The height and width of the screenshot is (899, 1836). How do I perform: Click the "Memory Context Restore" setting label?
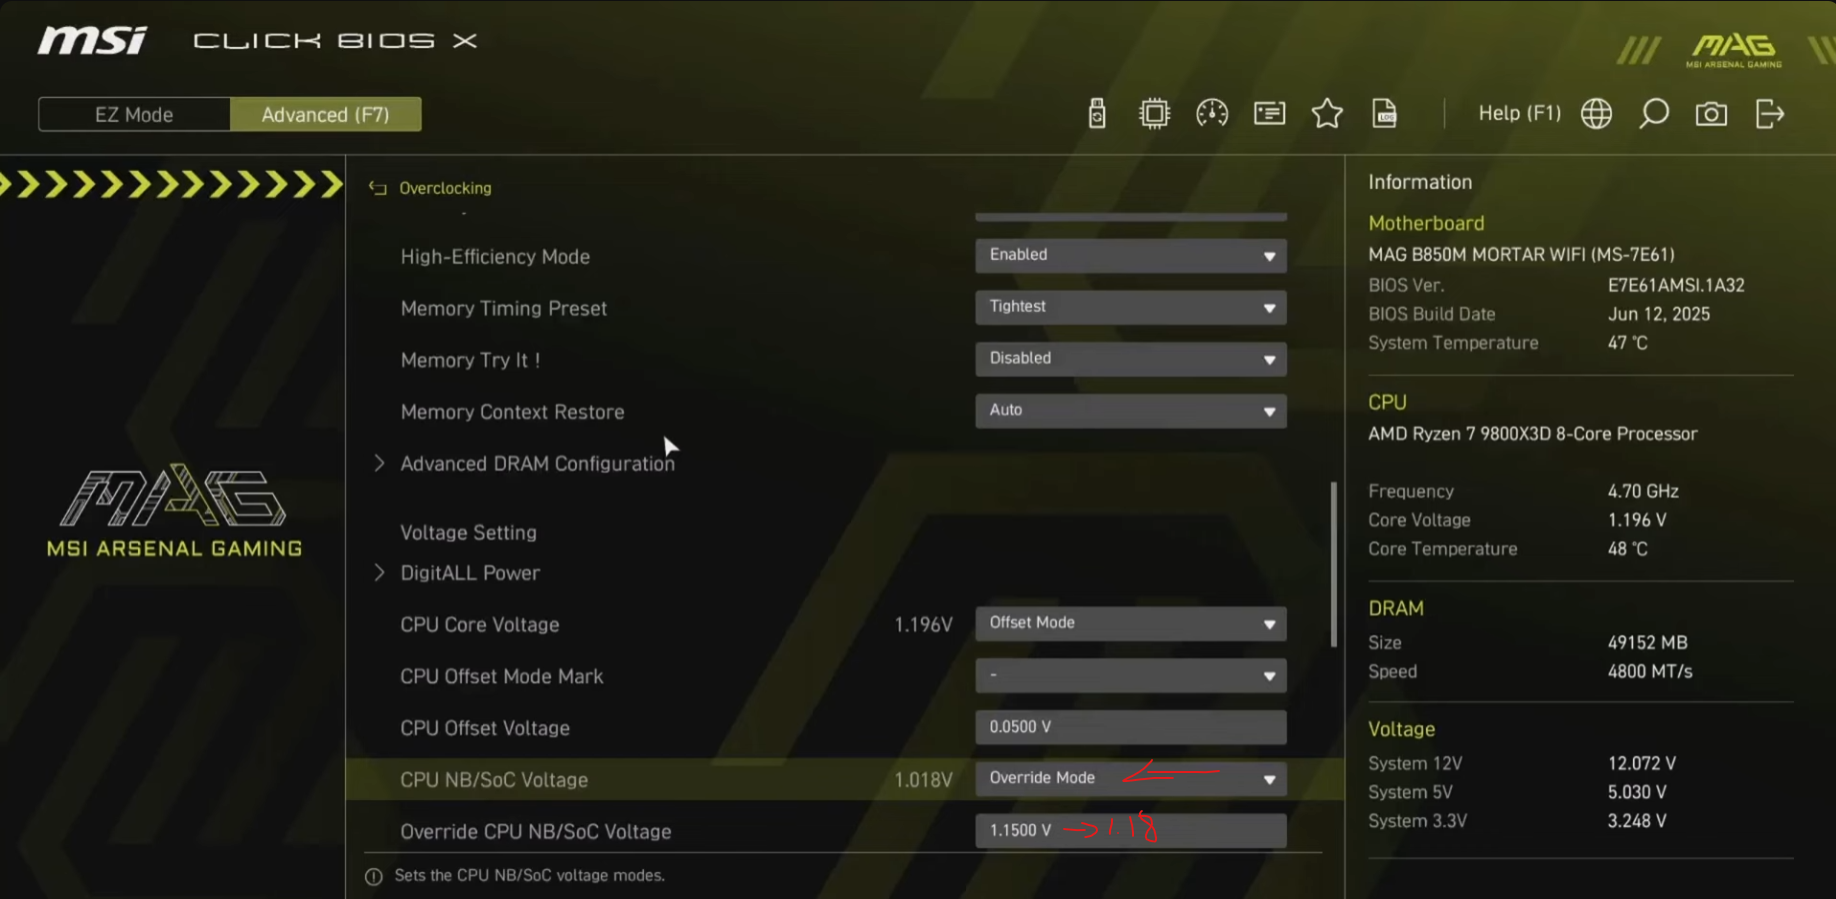click(512, 412)
